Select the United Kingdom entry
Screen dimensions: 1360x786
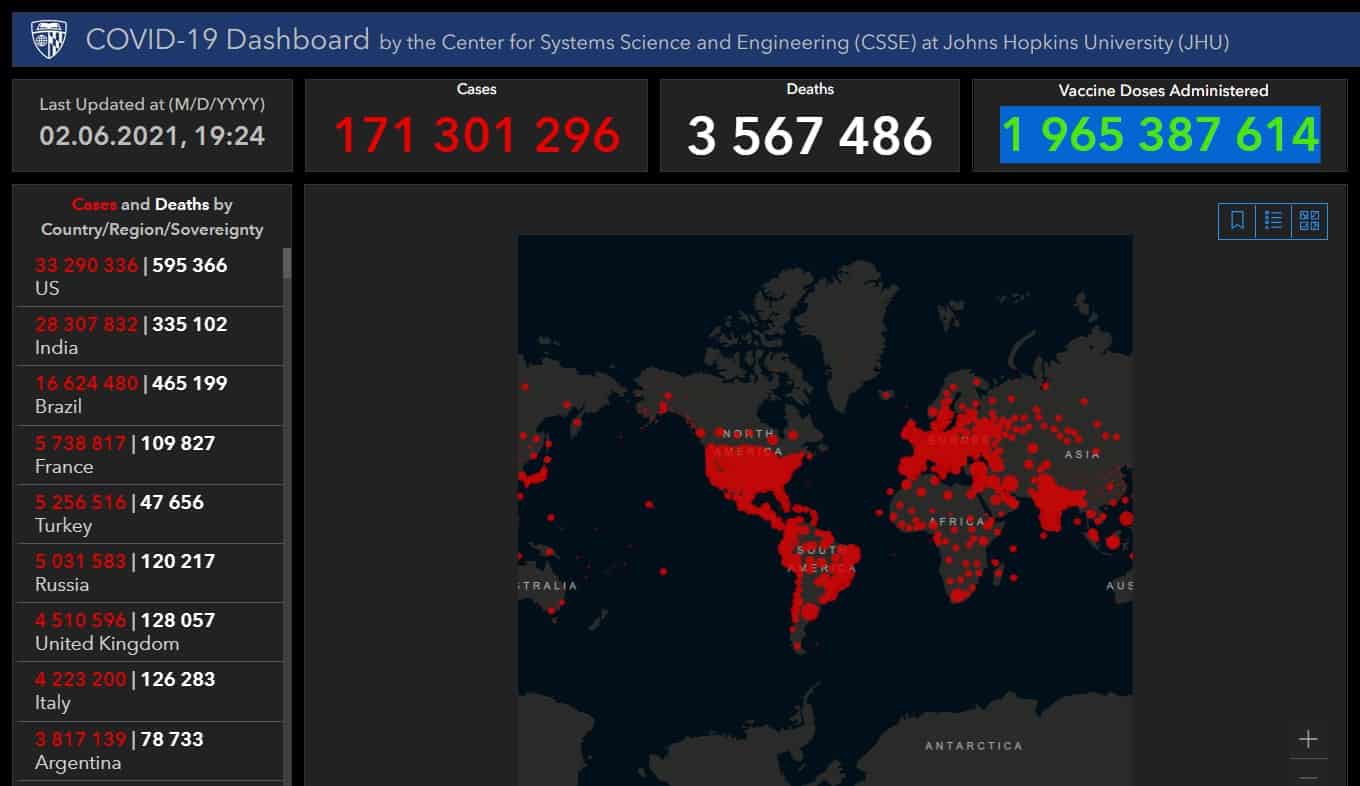150,632
